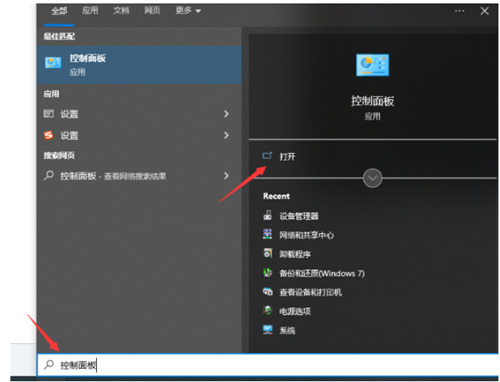Viewport: 500px width, 382px height.
Task: Click the 设备管理器 icon
Action: pos(268,215)
